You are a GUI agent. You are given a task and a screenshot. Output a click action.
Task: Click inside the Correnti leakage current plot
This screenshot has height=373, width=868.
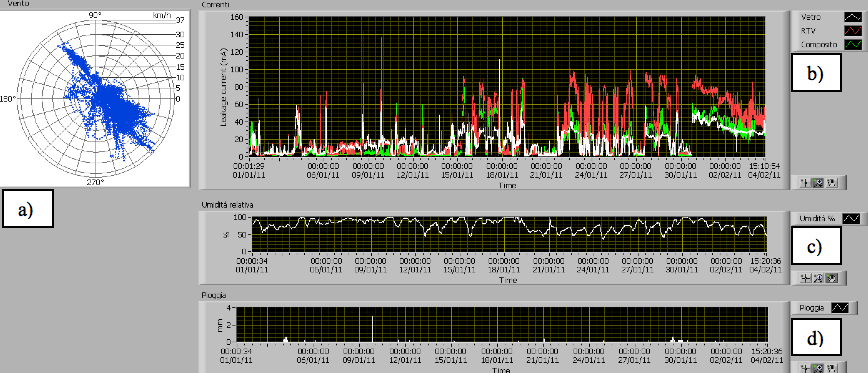coord(507,87)
